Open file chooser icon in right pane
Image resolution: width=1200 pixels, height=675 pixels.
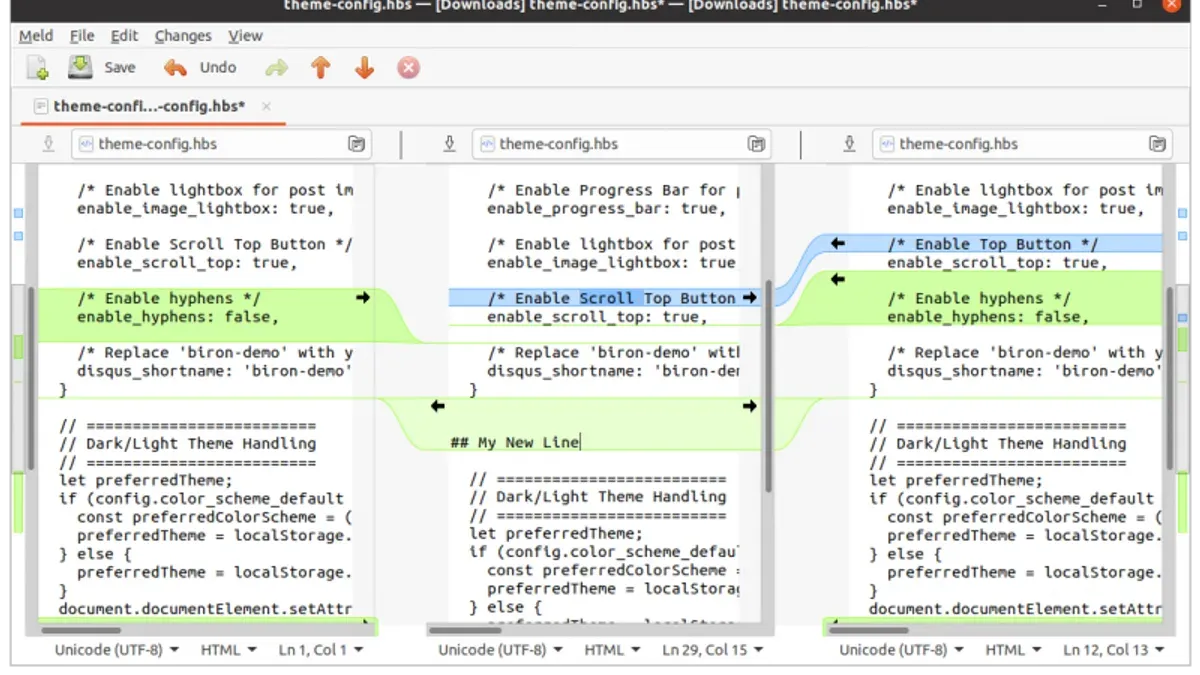coord(1157,144)
